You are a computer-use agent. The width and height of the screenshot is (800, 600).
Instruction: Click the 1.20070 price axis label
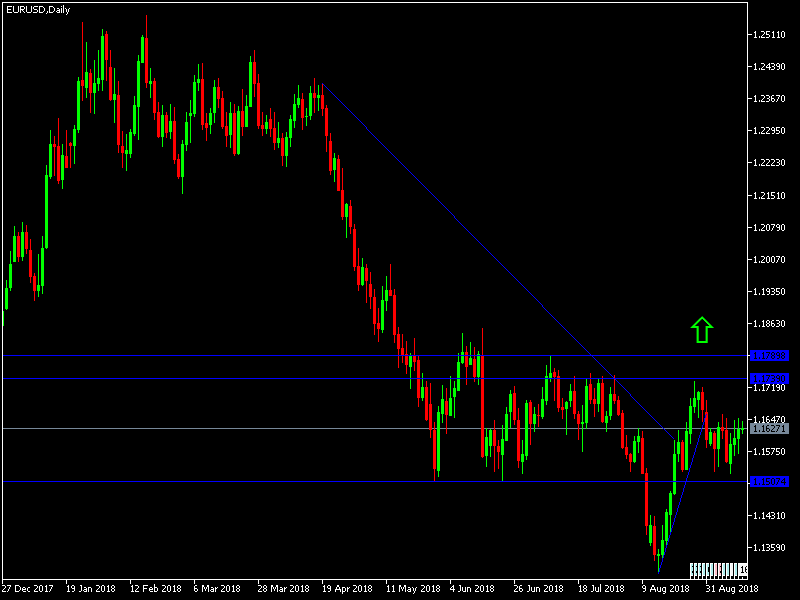[x=769, y=260]
